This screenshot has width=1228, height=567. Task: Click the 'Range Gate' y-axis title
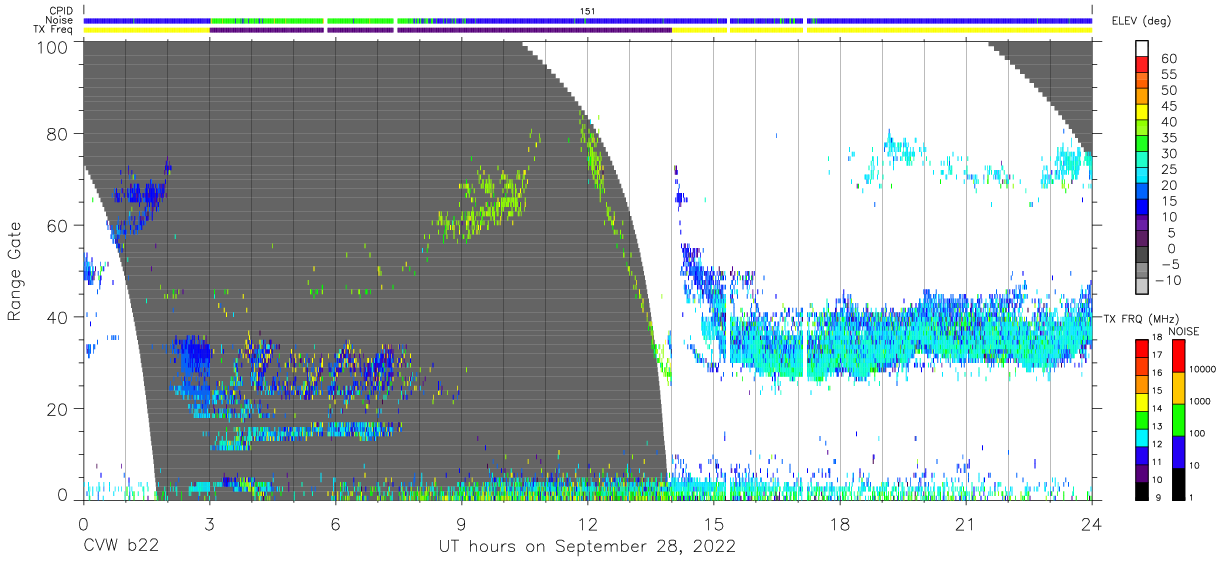pyautogui.click(x=14, y=269)
